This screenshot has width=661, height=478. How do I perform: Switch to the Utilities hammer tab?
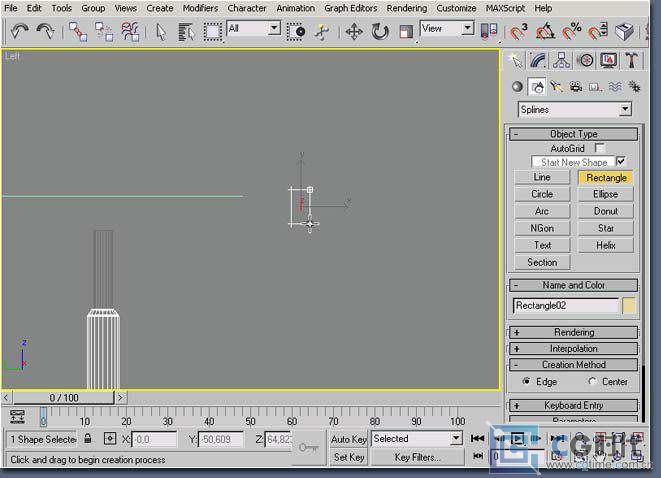[631, 61]
